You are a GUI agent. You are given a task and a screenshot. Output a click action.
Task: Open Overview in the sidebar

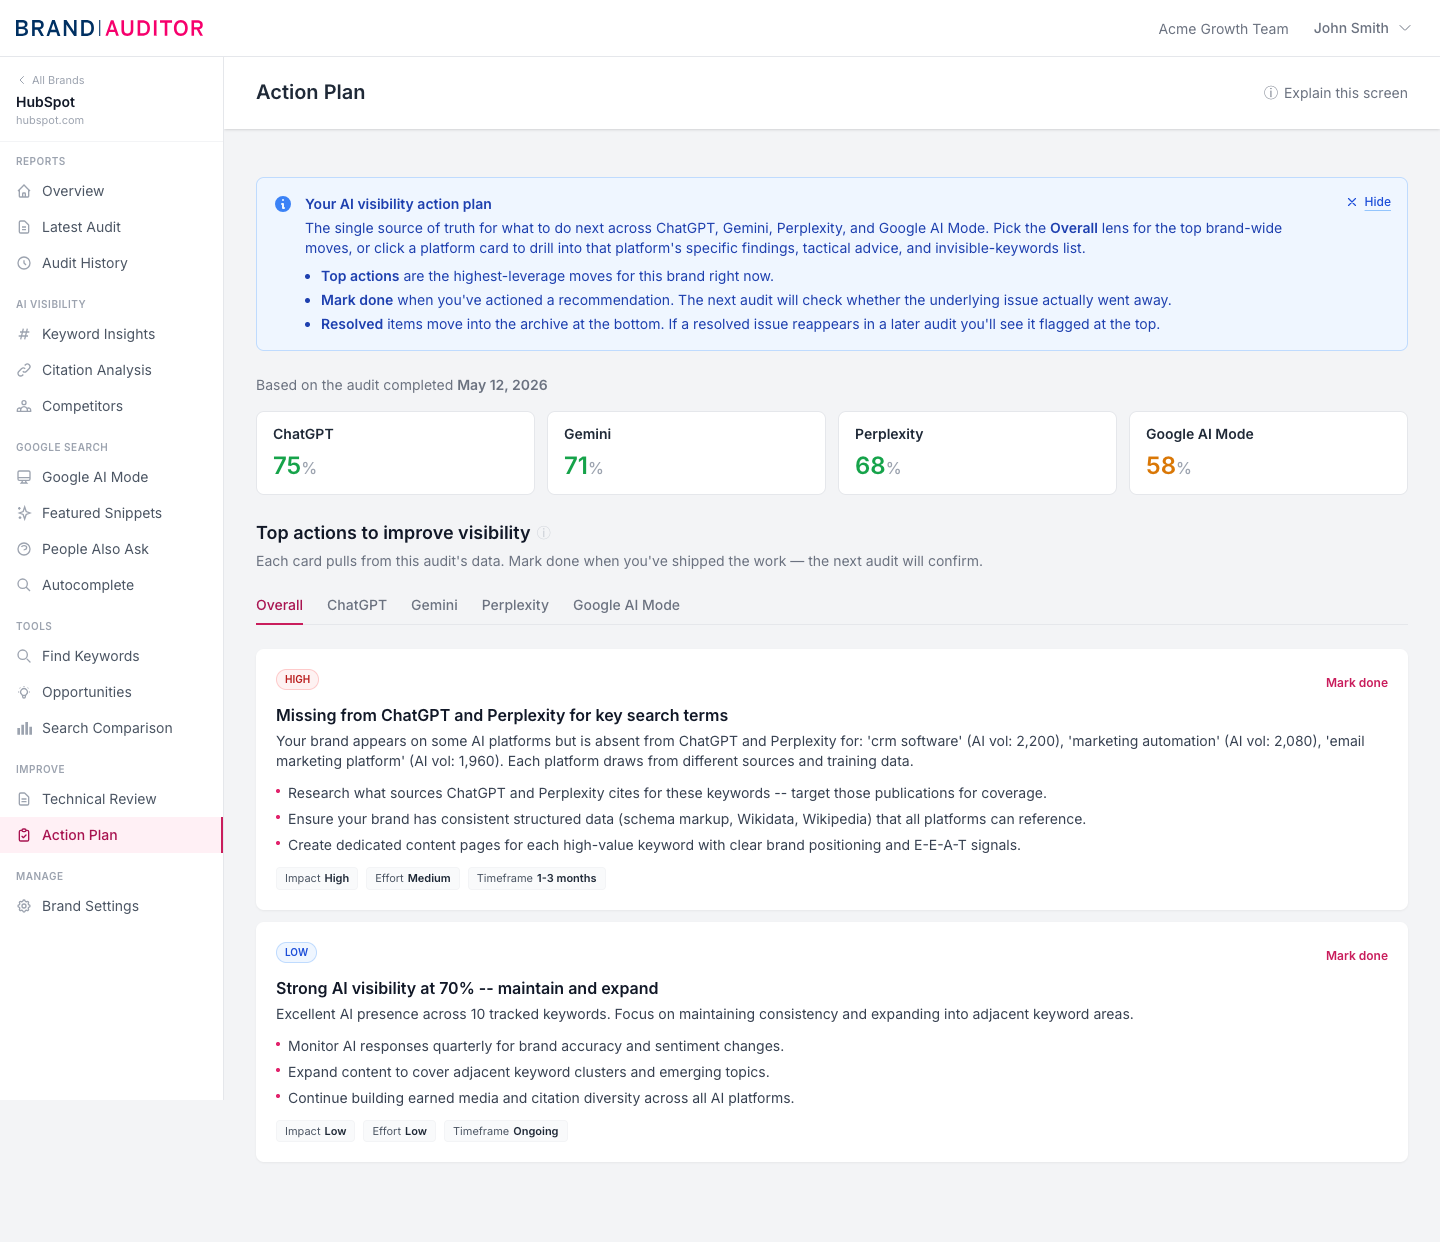(111, 191)
